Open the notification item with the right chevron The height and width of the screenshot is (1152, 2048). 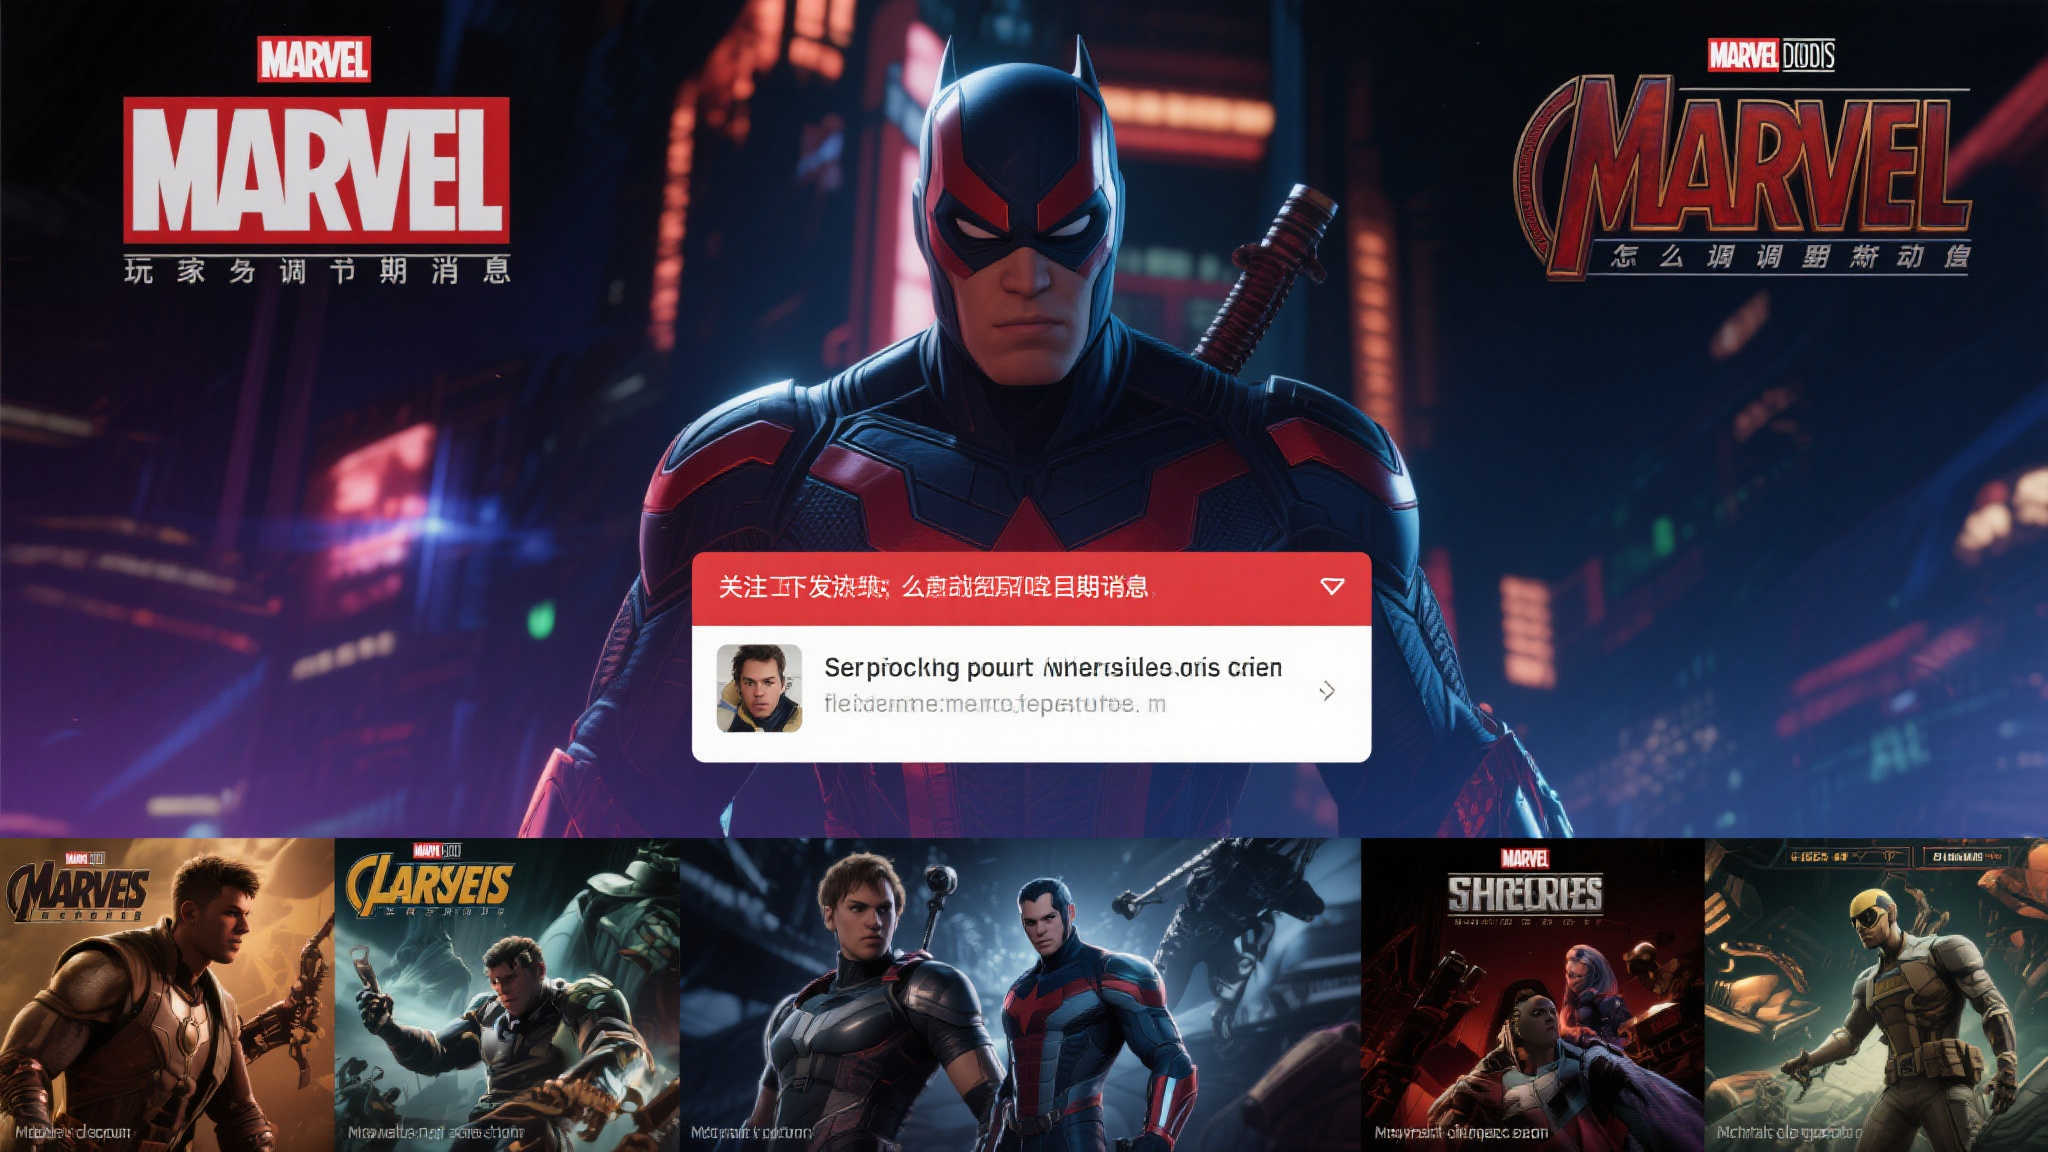tap(1327, 691)
